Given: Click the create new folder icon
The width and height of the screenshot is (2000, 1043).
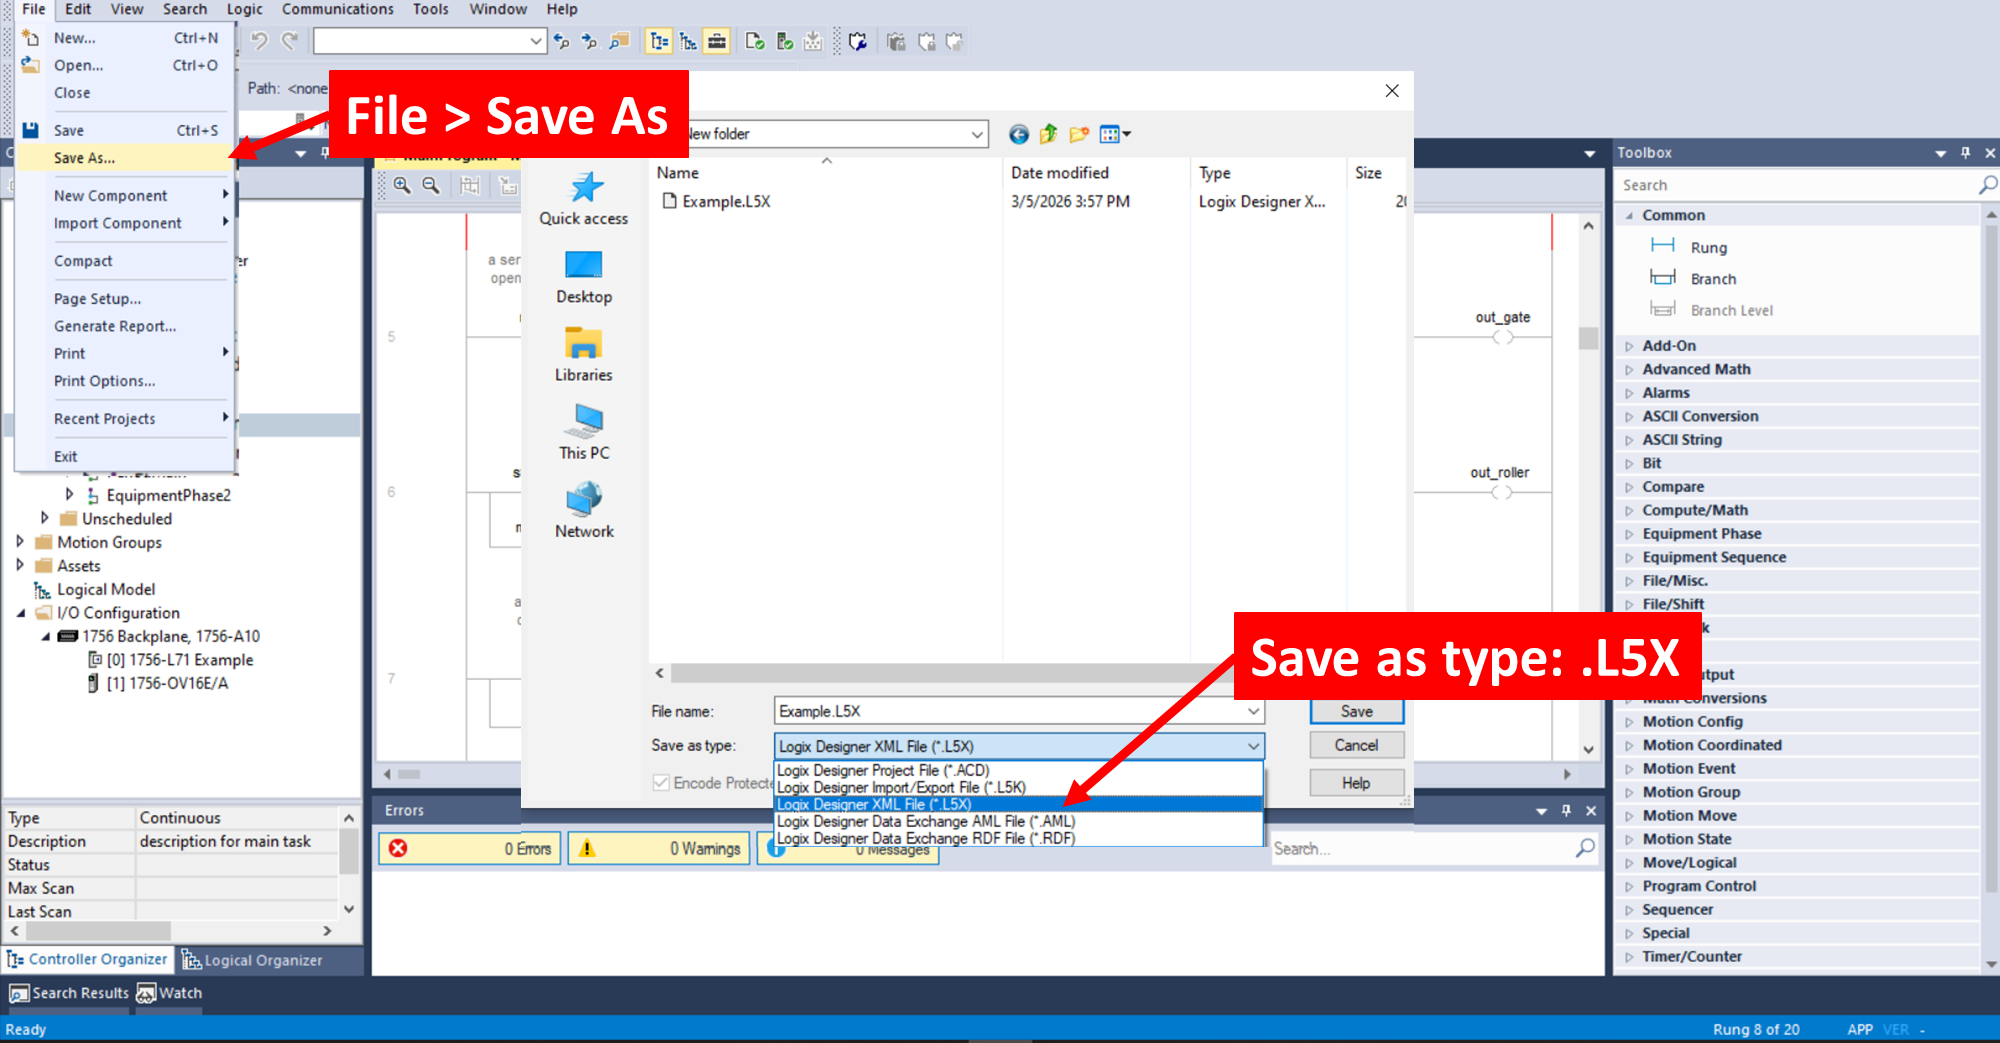Looking at the screenshot, I should [x=1078, y=134].
